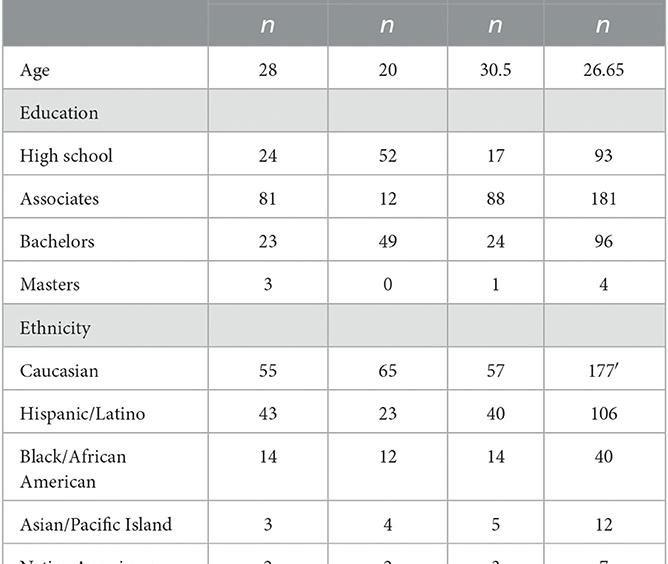Screen dimensions: 668x564
Task: Click the Associates value 88 cell
Action: coord(495,199)
